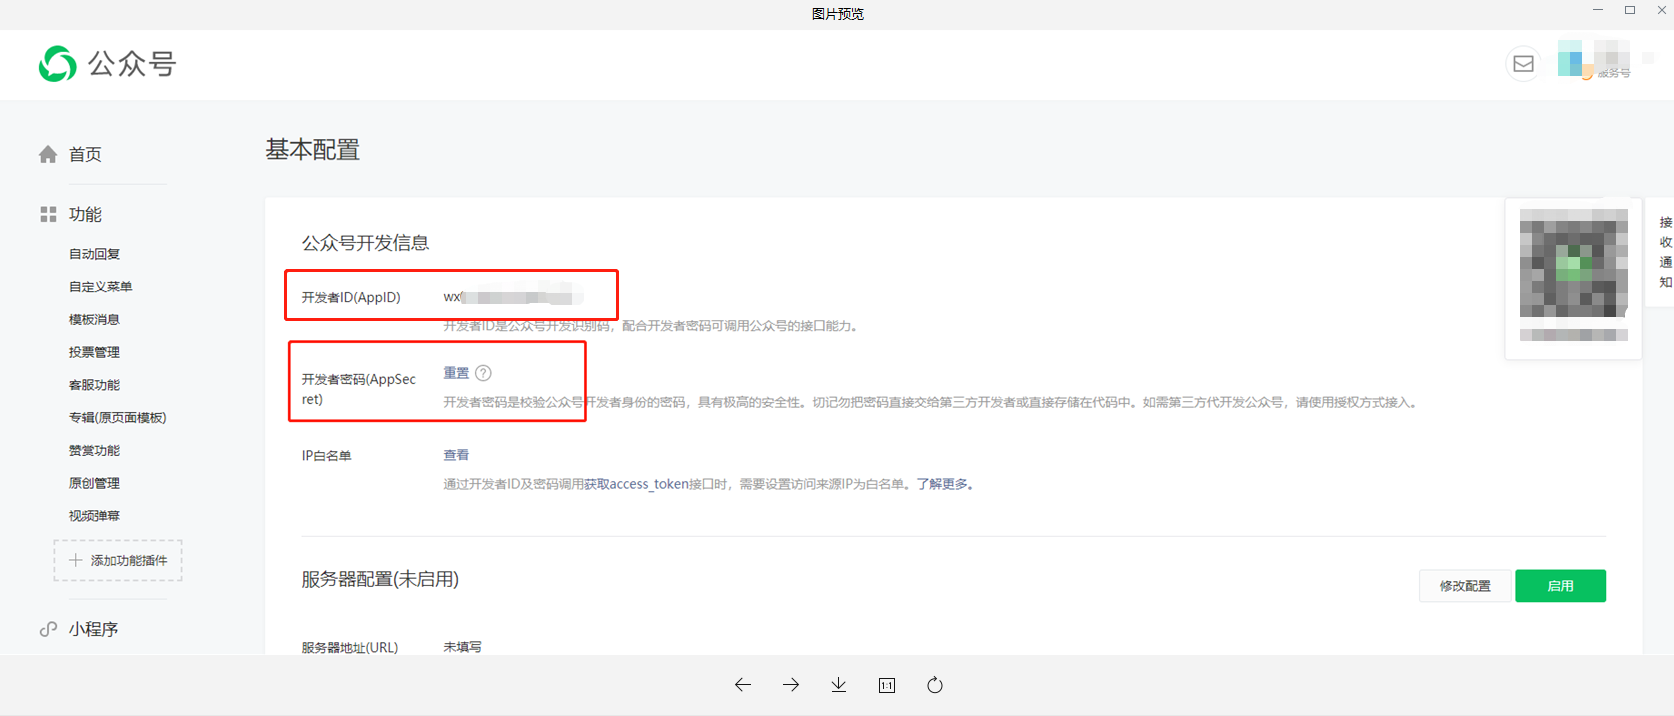The width and height of the screenshot is (1674, 716).
Task: Go to 赞赏功能 in the sidebar
Action: click(x=94, y=451)
